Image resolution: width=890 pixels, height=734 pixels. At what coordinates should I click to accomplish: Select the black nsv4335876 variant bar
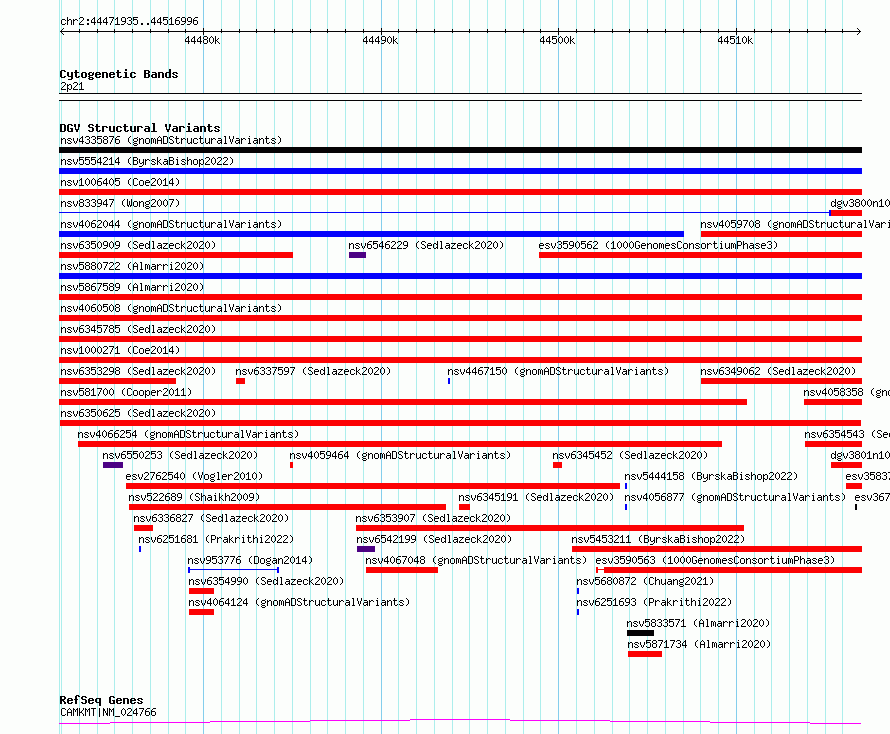coord(460,150)
